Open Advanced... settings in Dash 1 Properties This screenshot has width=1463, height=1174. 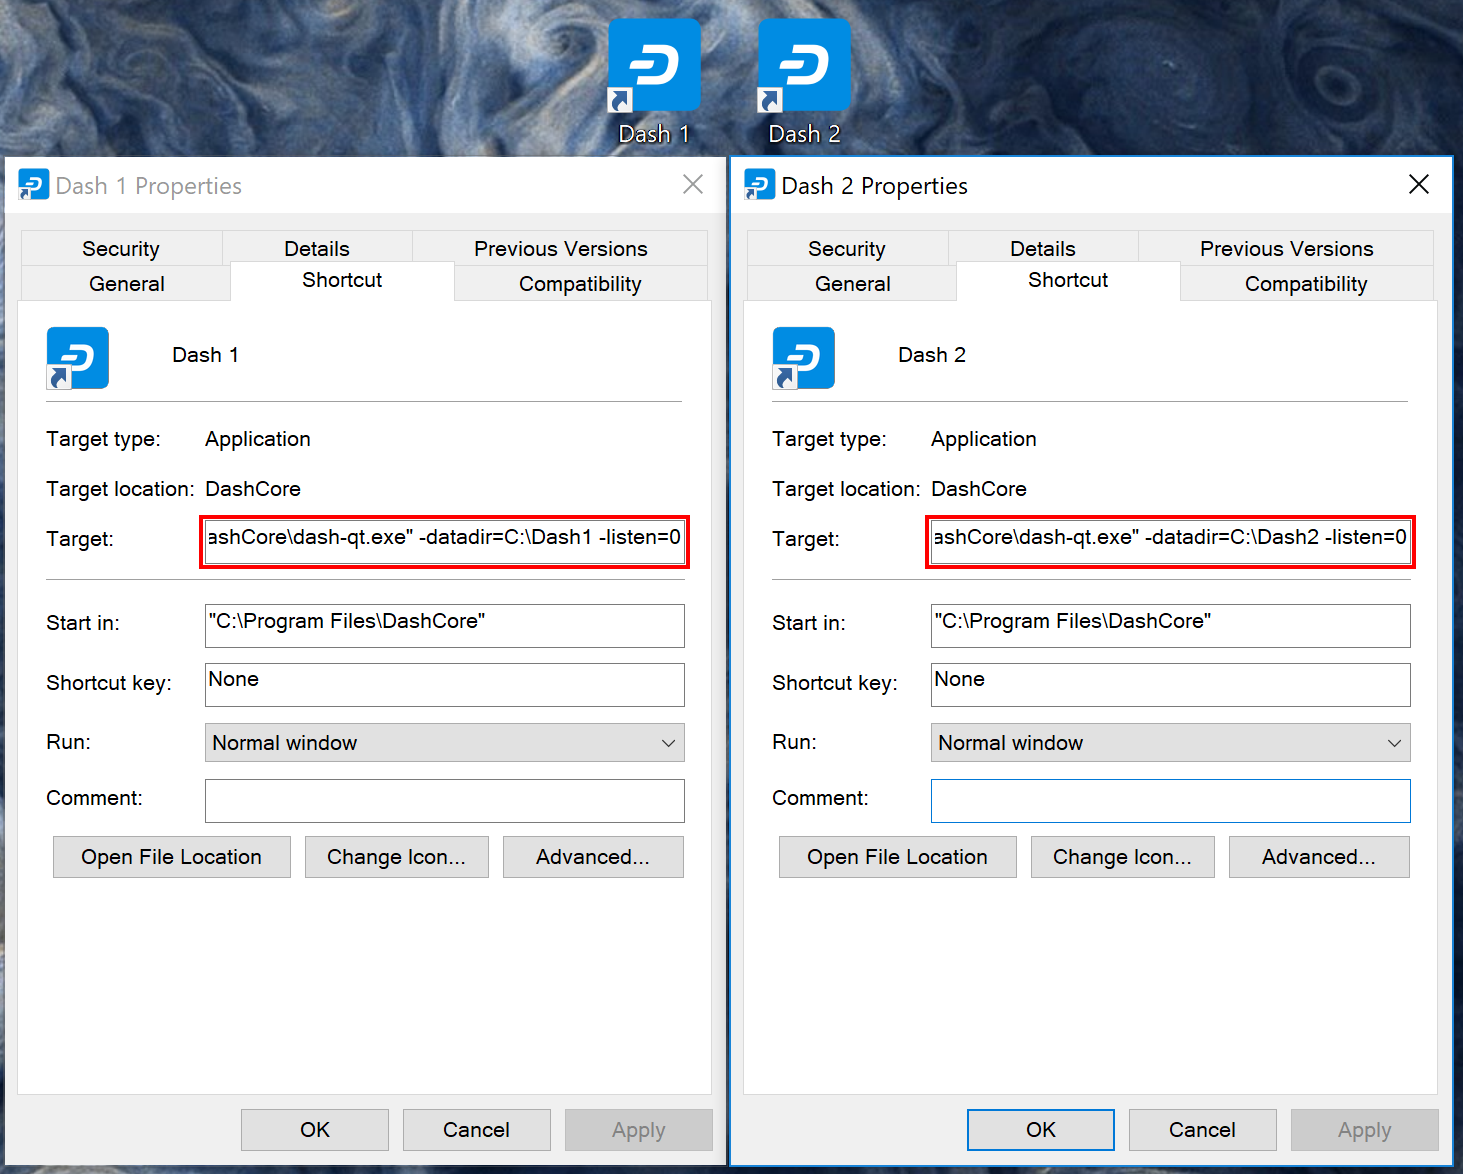[x=593, y=857]
